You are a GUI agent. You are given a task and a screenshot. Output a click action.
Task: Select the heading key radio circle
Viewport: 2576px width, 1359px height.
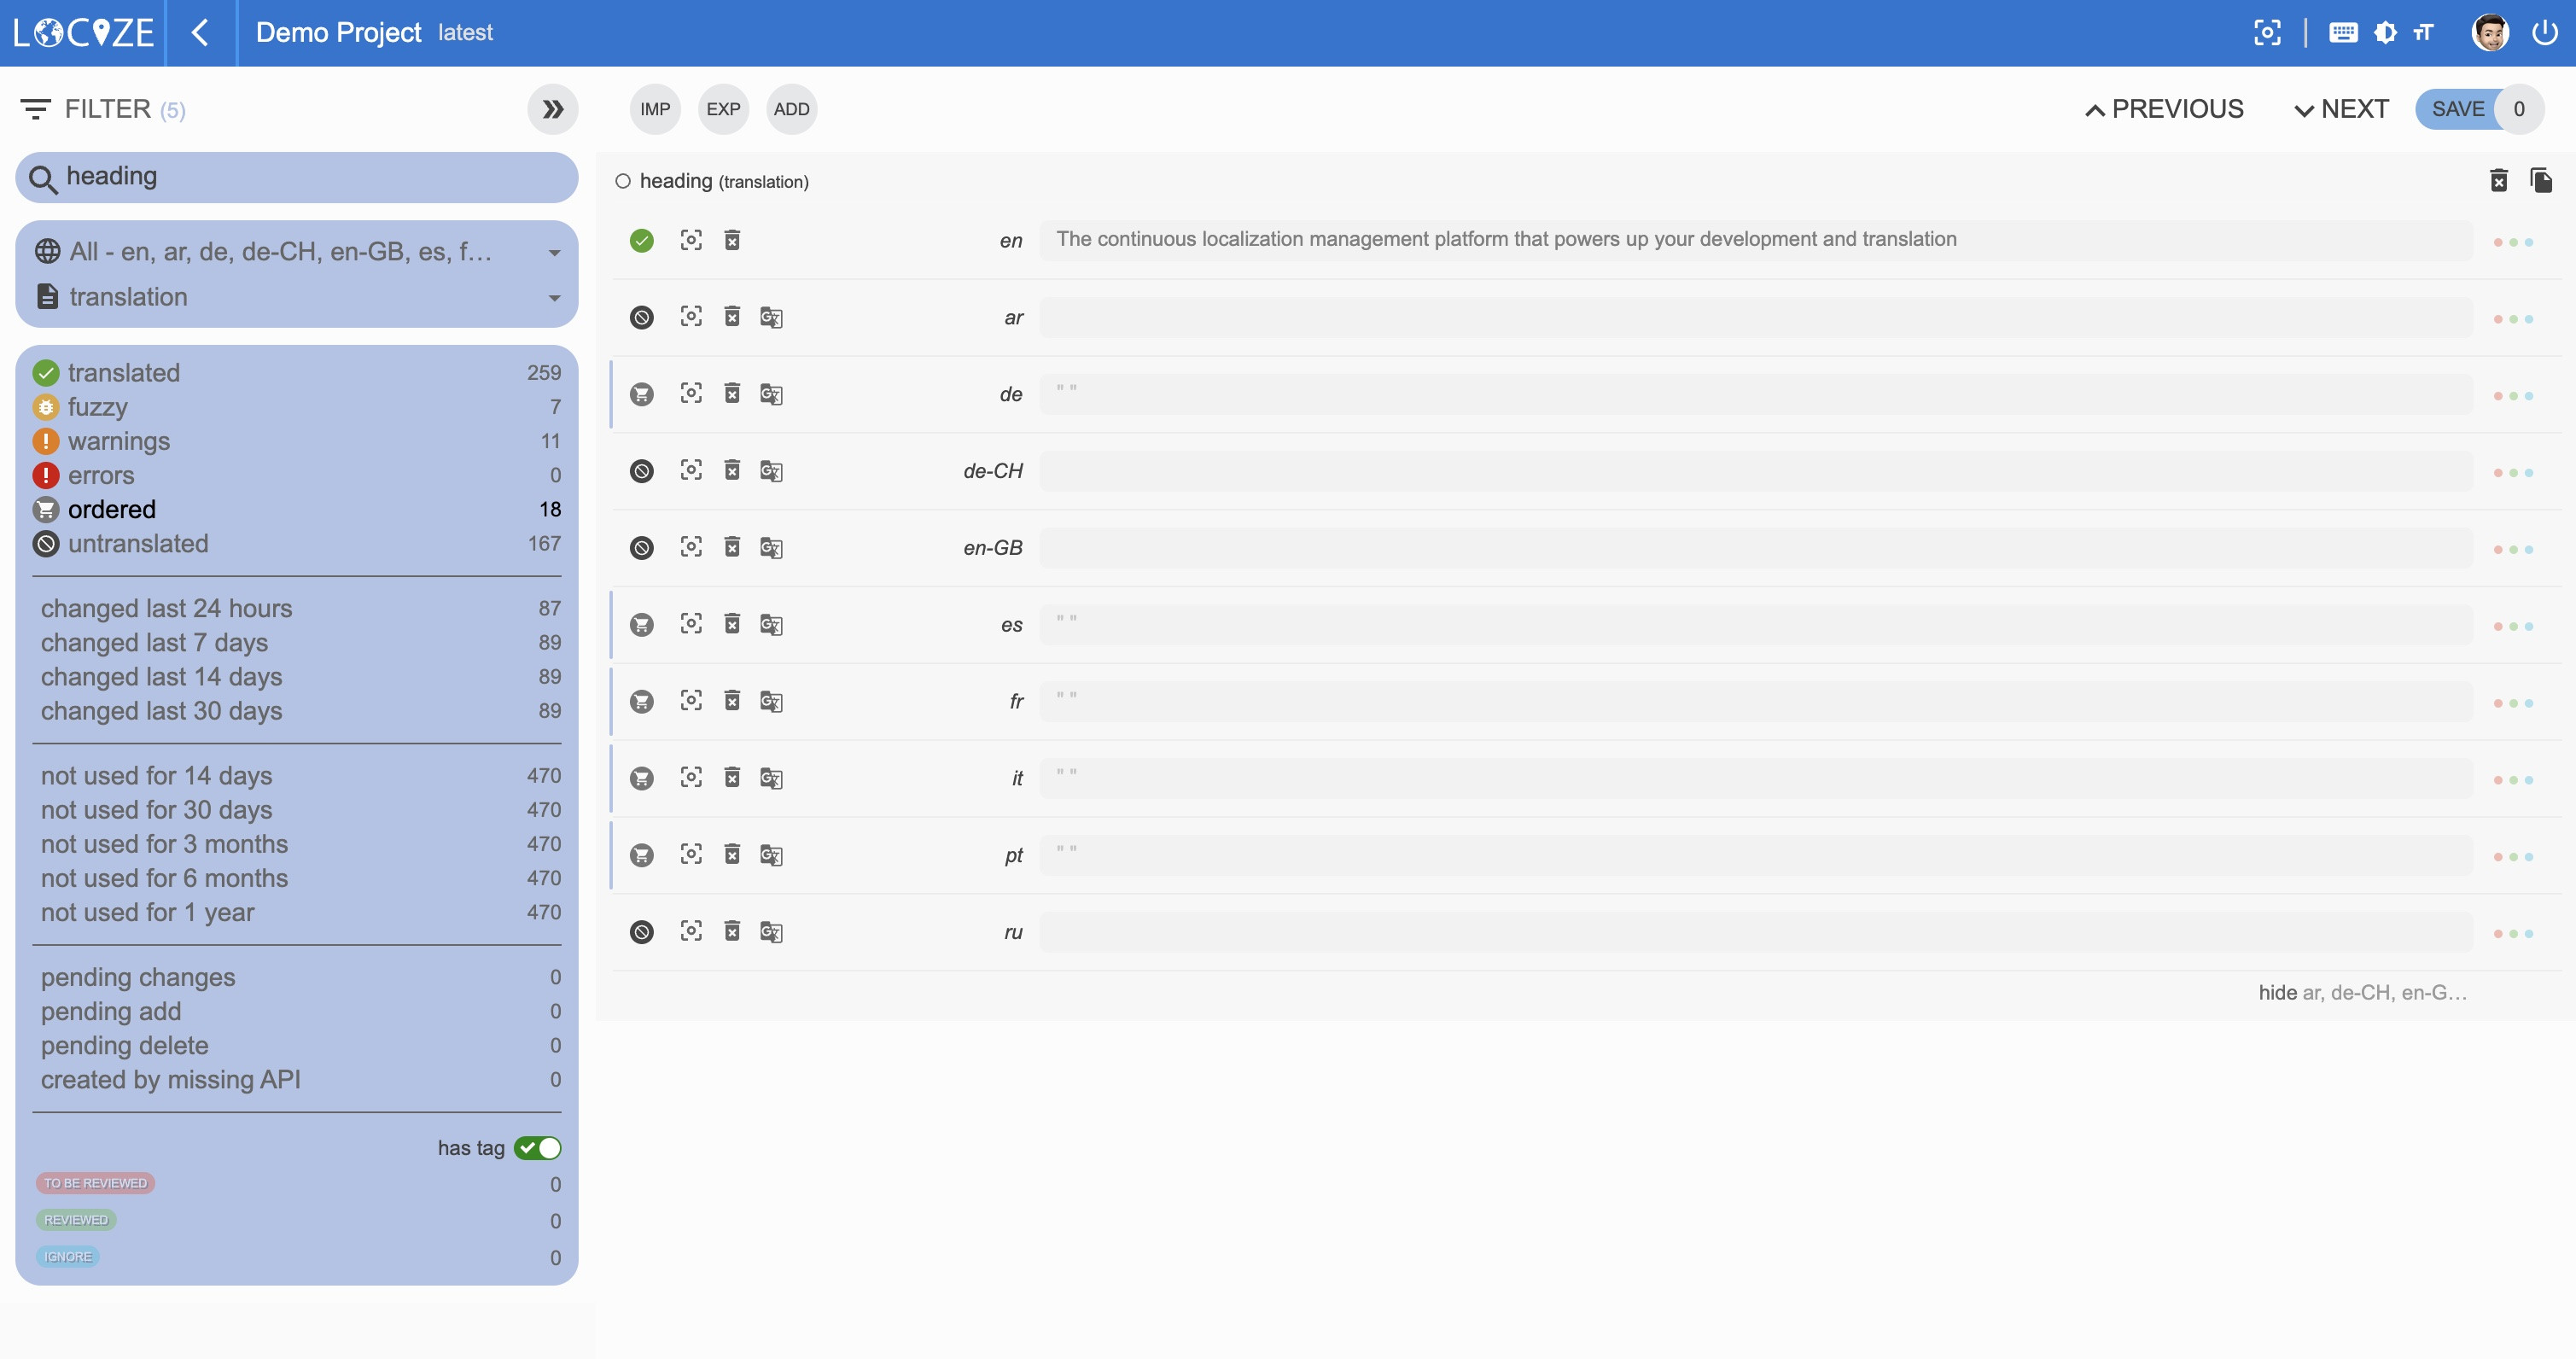click(623, 181)
